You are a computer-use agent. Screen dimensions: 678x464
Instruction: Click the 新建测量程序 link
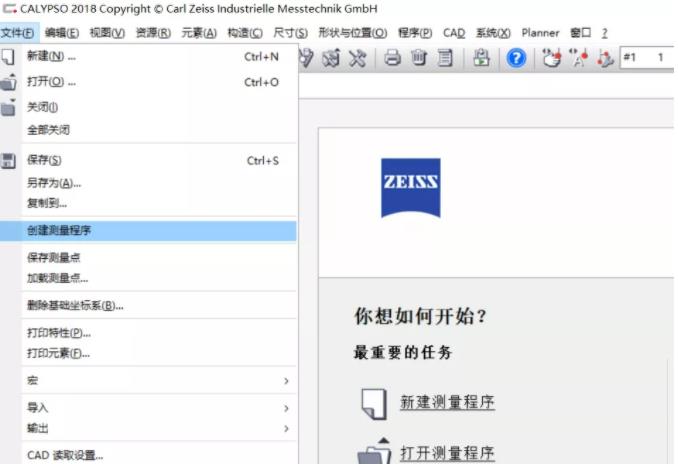pyautogui.click(x=447, y=402)
